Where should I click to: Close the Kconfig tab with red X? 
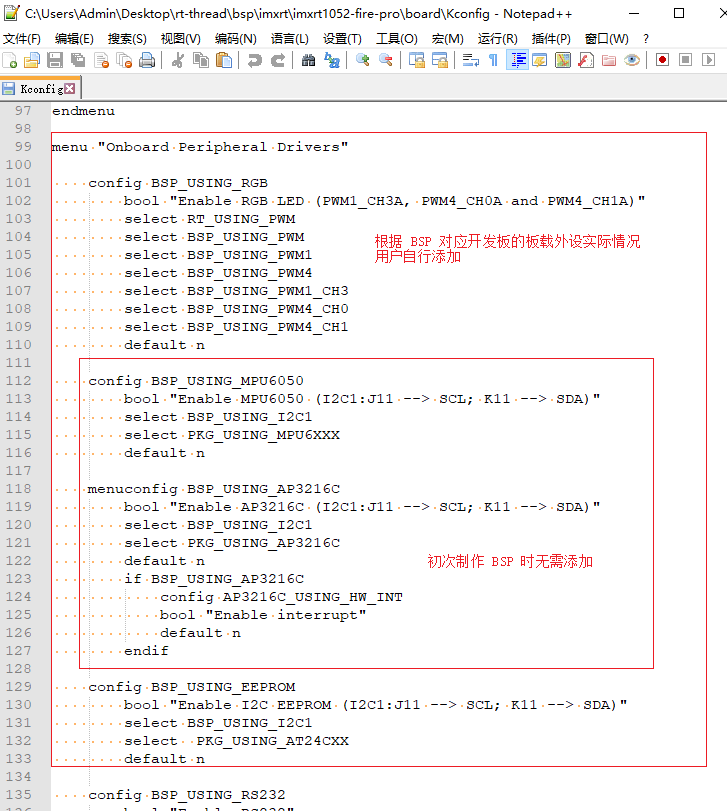coord(70,88)
